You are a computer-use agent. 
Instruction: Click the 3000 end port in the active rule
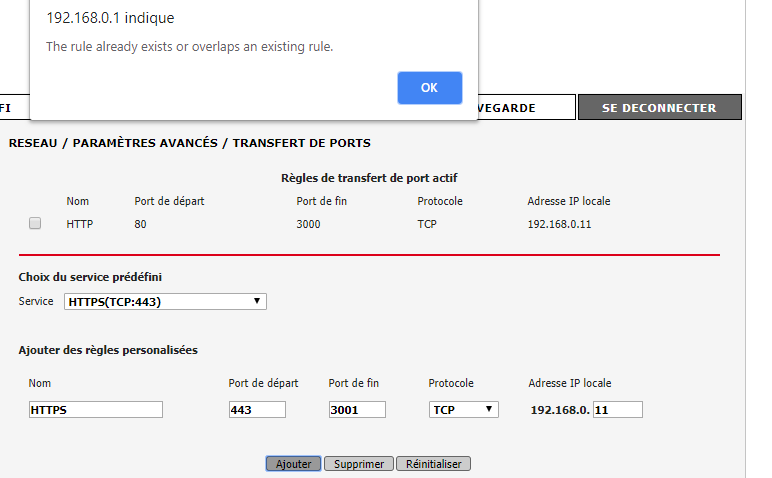coord(308,224)
